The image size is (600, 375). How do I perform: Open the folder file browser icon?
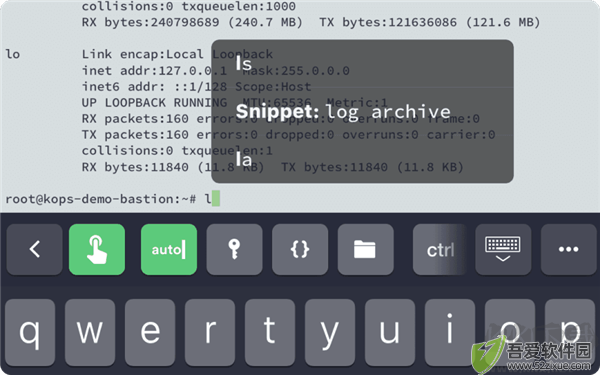(365, 249)
